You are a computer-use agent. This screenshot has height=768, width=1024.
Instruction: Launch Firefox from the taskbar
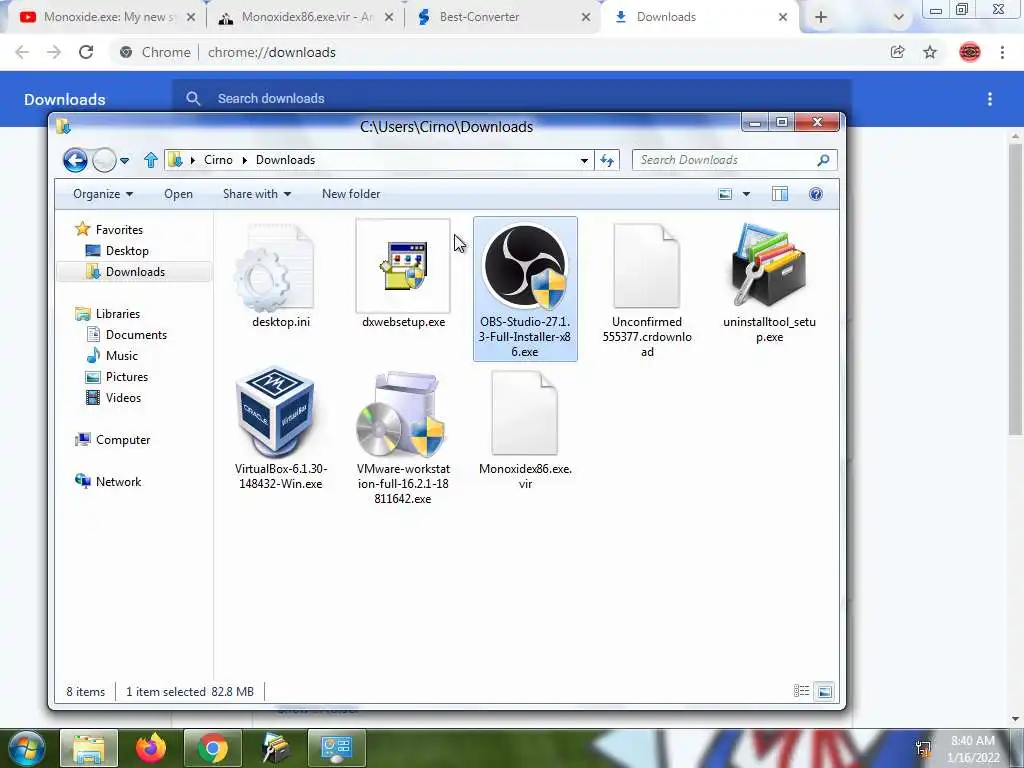click(x=151, y=748)
